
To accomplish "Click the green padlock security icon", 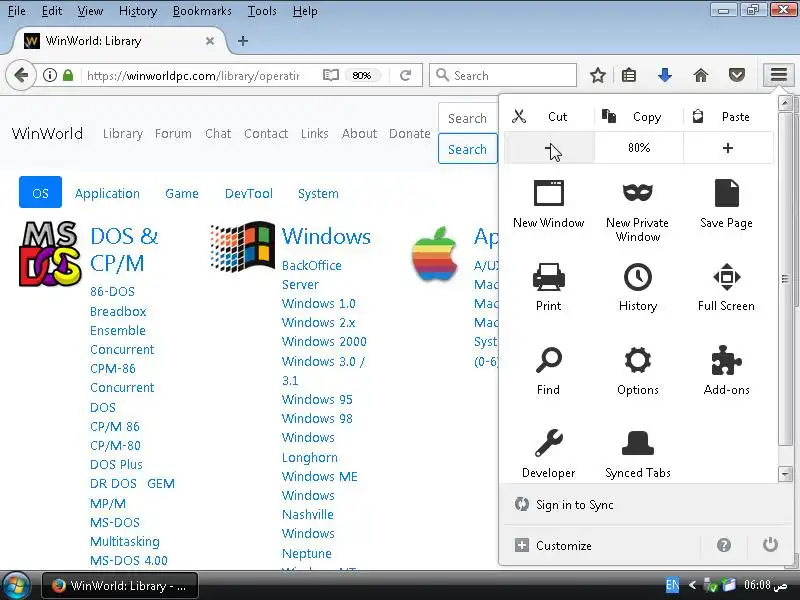I will [x=68, y=76].
